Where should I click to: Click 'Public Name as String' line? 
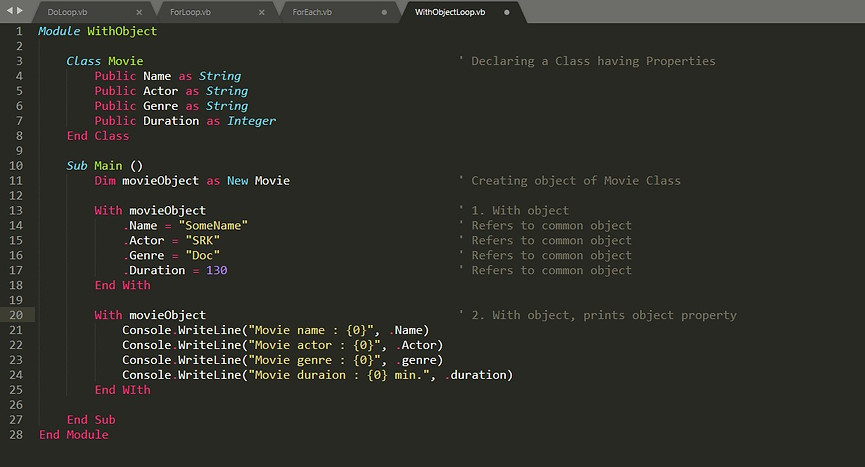pyautogui.click(x=168, y=76)
